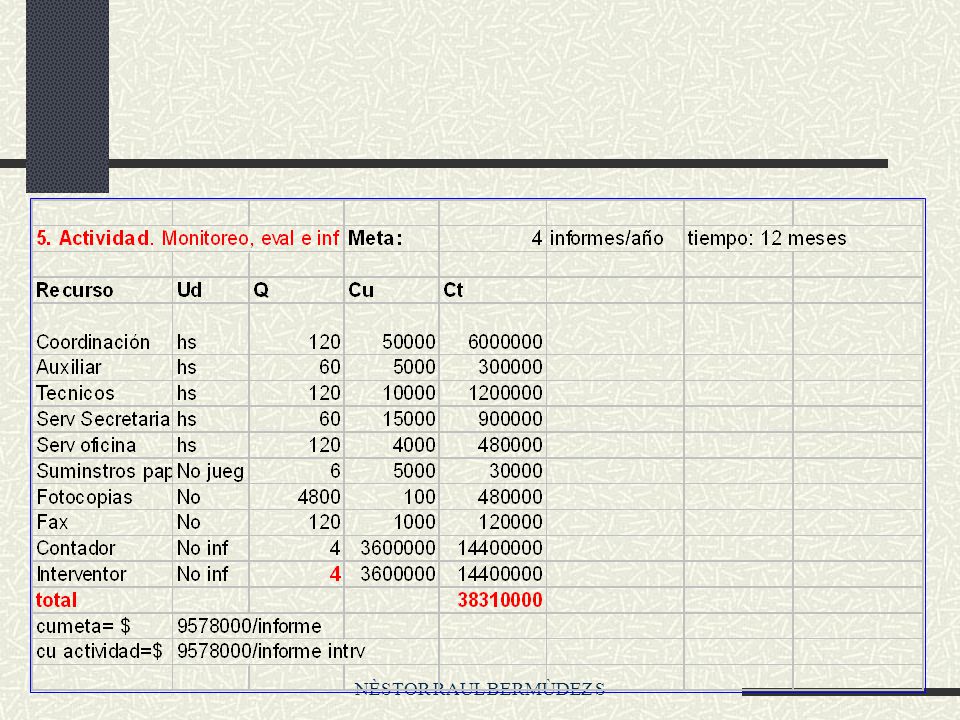960x720 pixels.
Task: Select the 'Q' column header
Action: (261, 290)
